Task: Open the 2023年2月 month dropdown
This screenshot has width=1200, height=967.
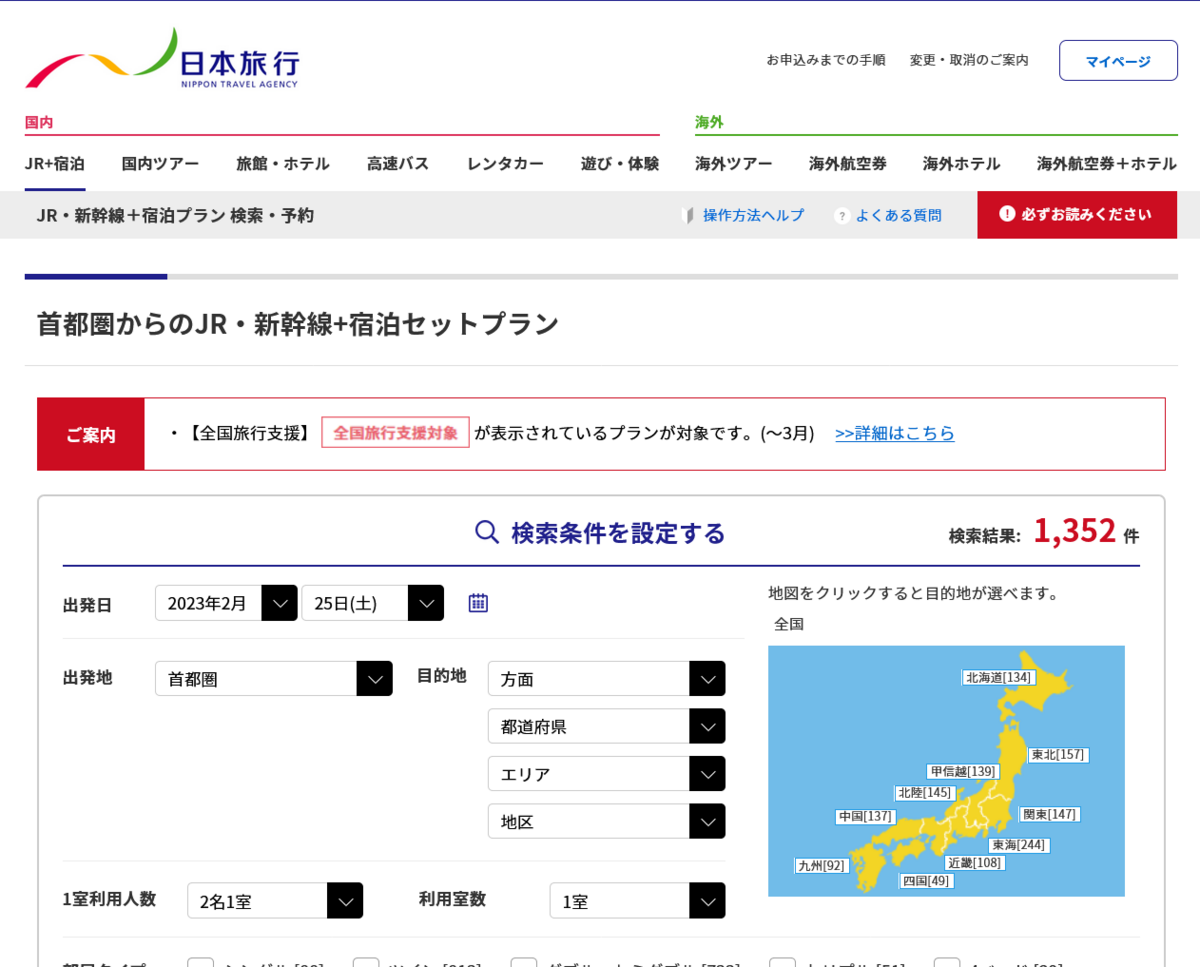Action: tap(226, 603)
